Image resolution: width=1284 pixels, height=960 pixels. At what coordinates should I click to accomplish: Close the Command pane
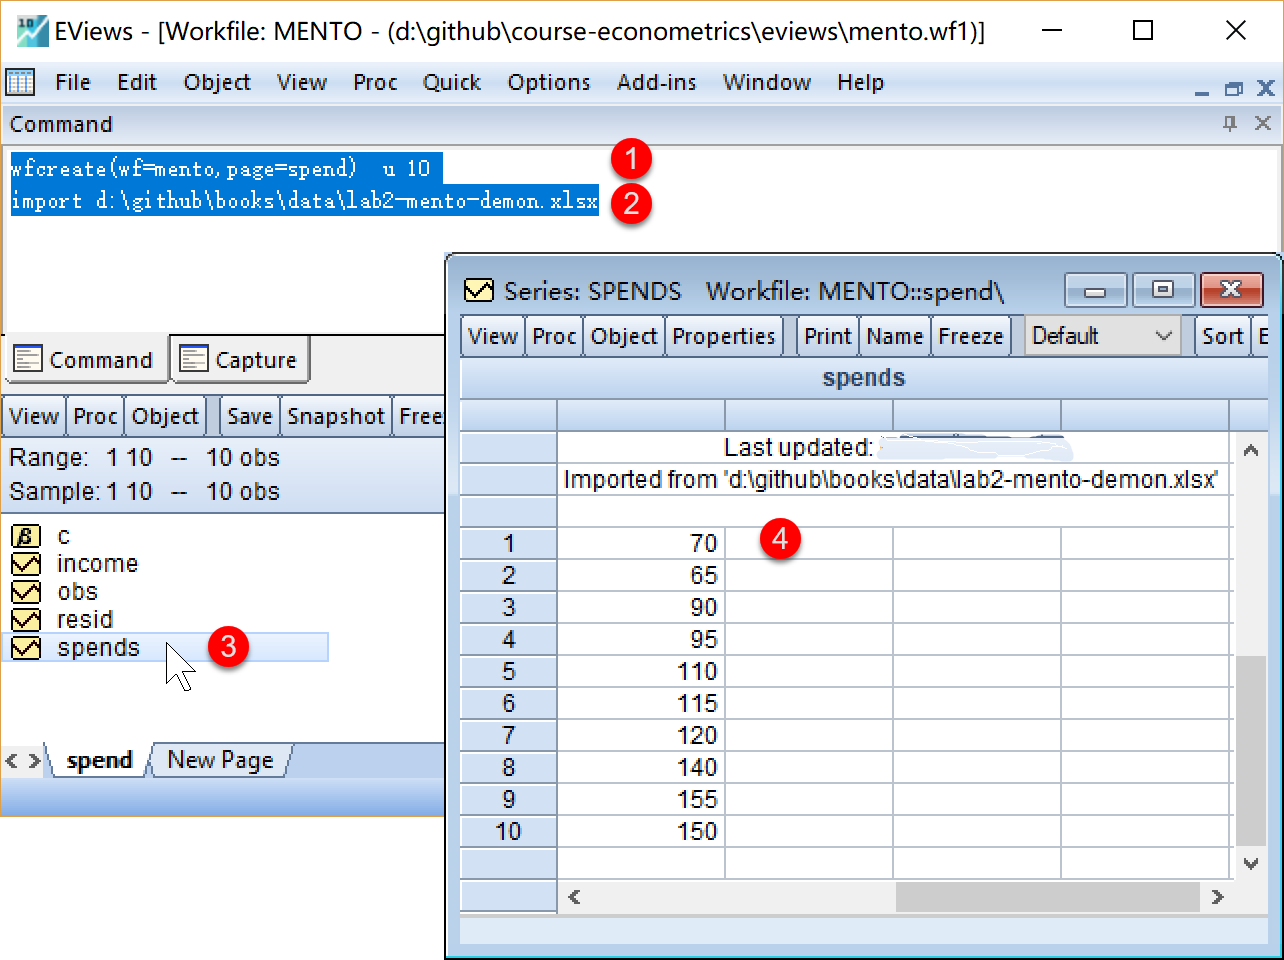click(1263, 123)
